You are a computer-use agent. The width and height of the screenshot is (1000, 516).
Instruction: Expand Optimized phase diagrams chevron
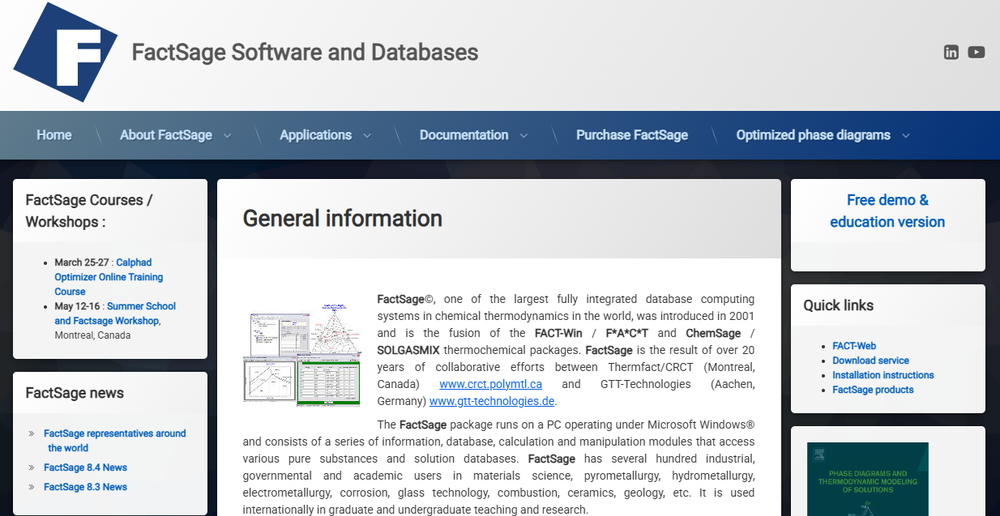[906, 136]
